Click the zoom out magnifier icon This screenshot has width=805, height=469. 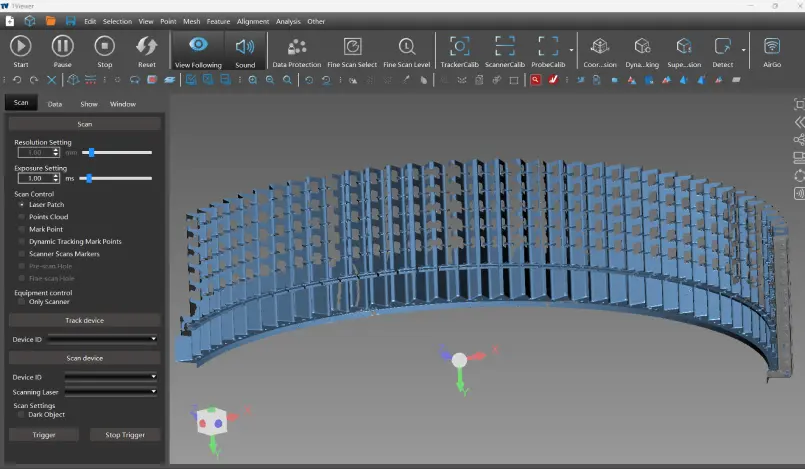270,80
